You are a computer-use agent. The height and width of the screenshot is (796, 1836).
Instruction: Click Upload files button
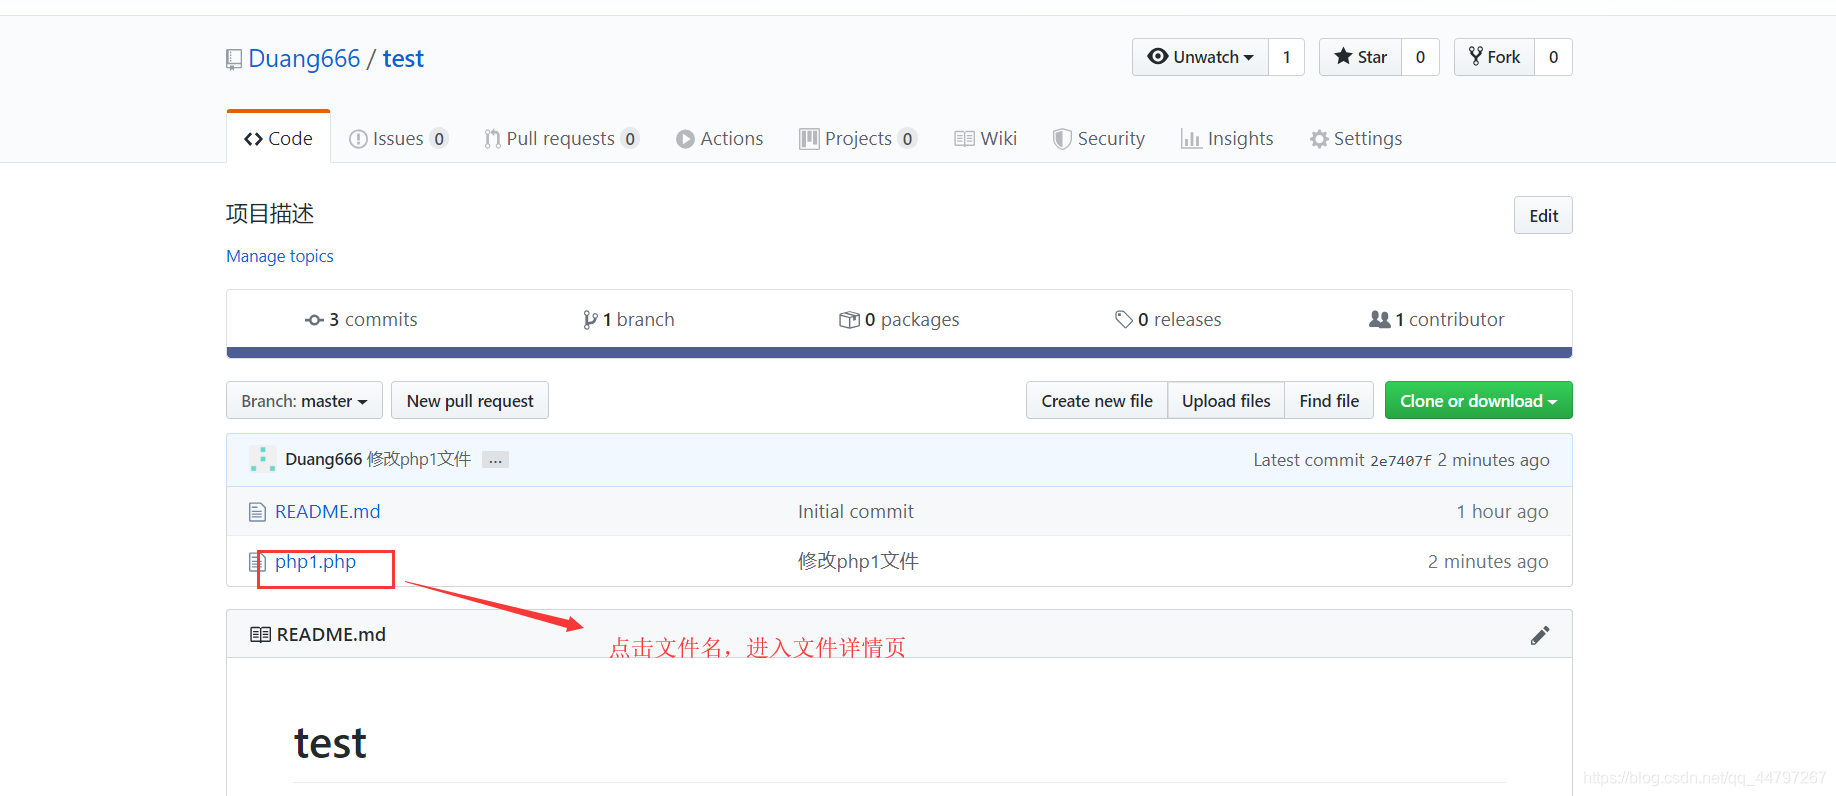point(1226,400)
